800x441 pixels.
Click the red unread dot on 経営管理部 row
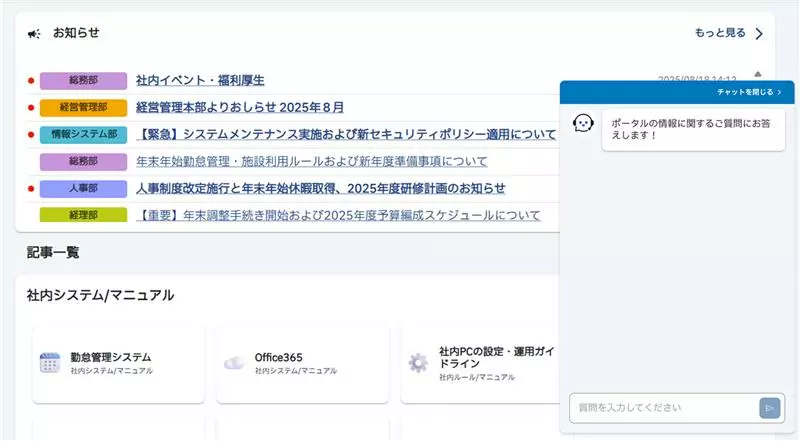tap(31, 108)
